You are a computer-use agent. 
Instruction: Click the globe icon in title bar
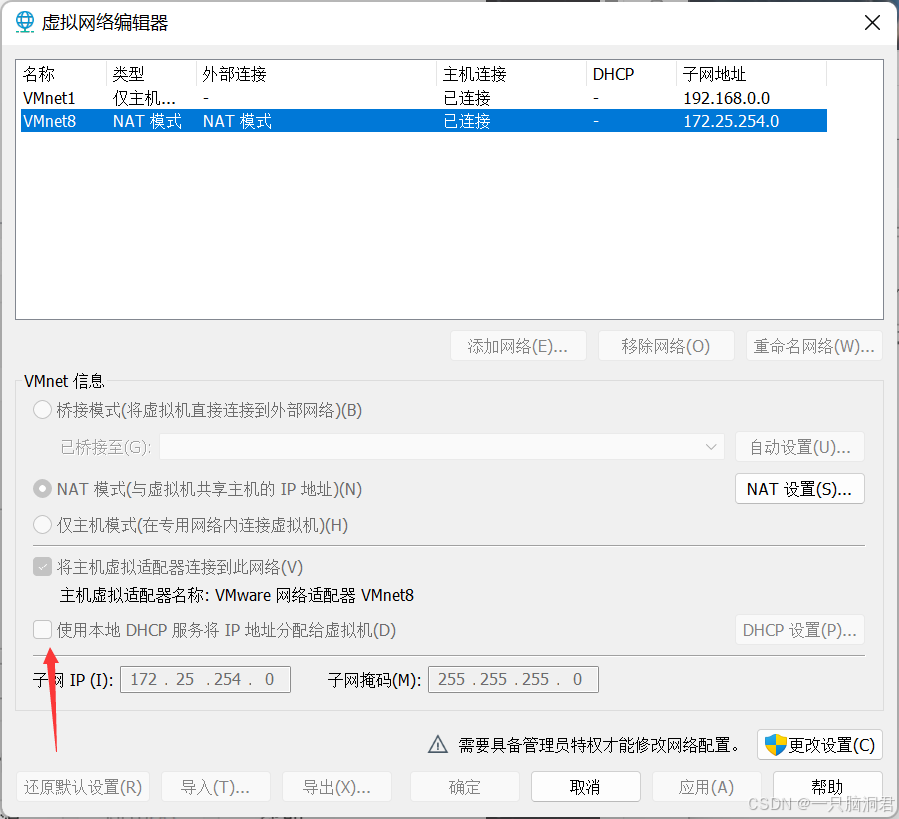pos(25,22)
